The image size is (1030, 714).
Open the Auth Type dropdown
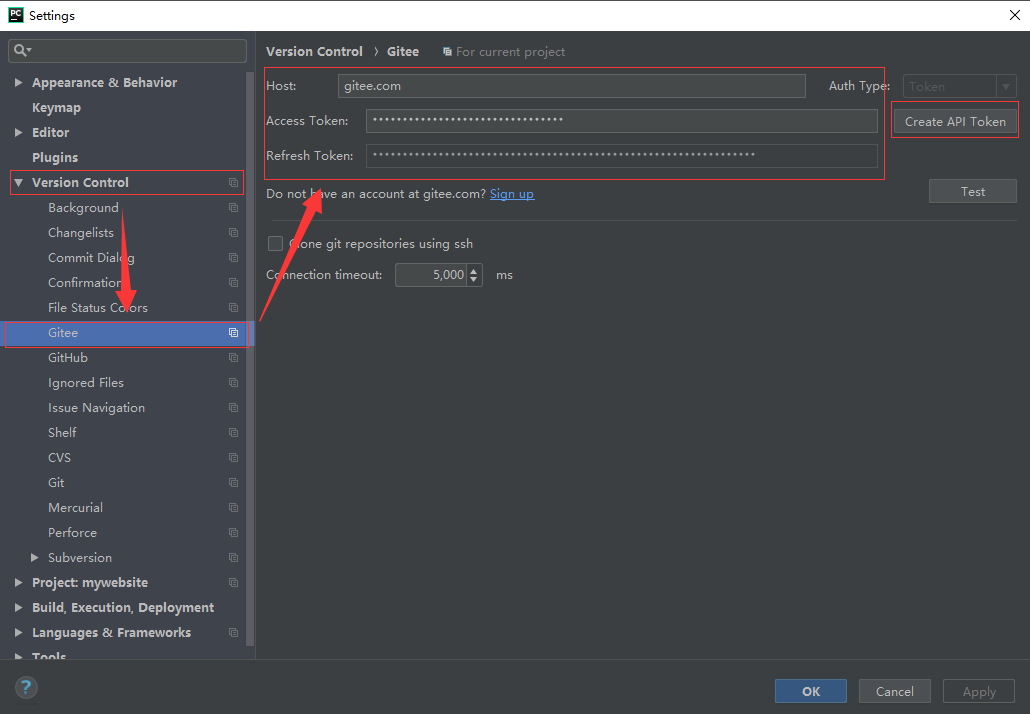(x=960, y=86)
